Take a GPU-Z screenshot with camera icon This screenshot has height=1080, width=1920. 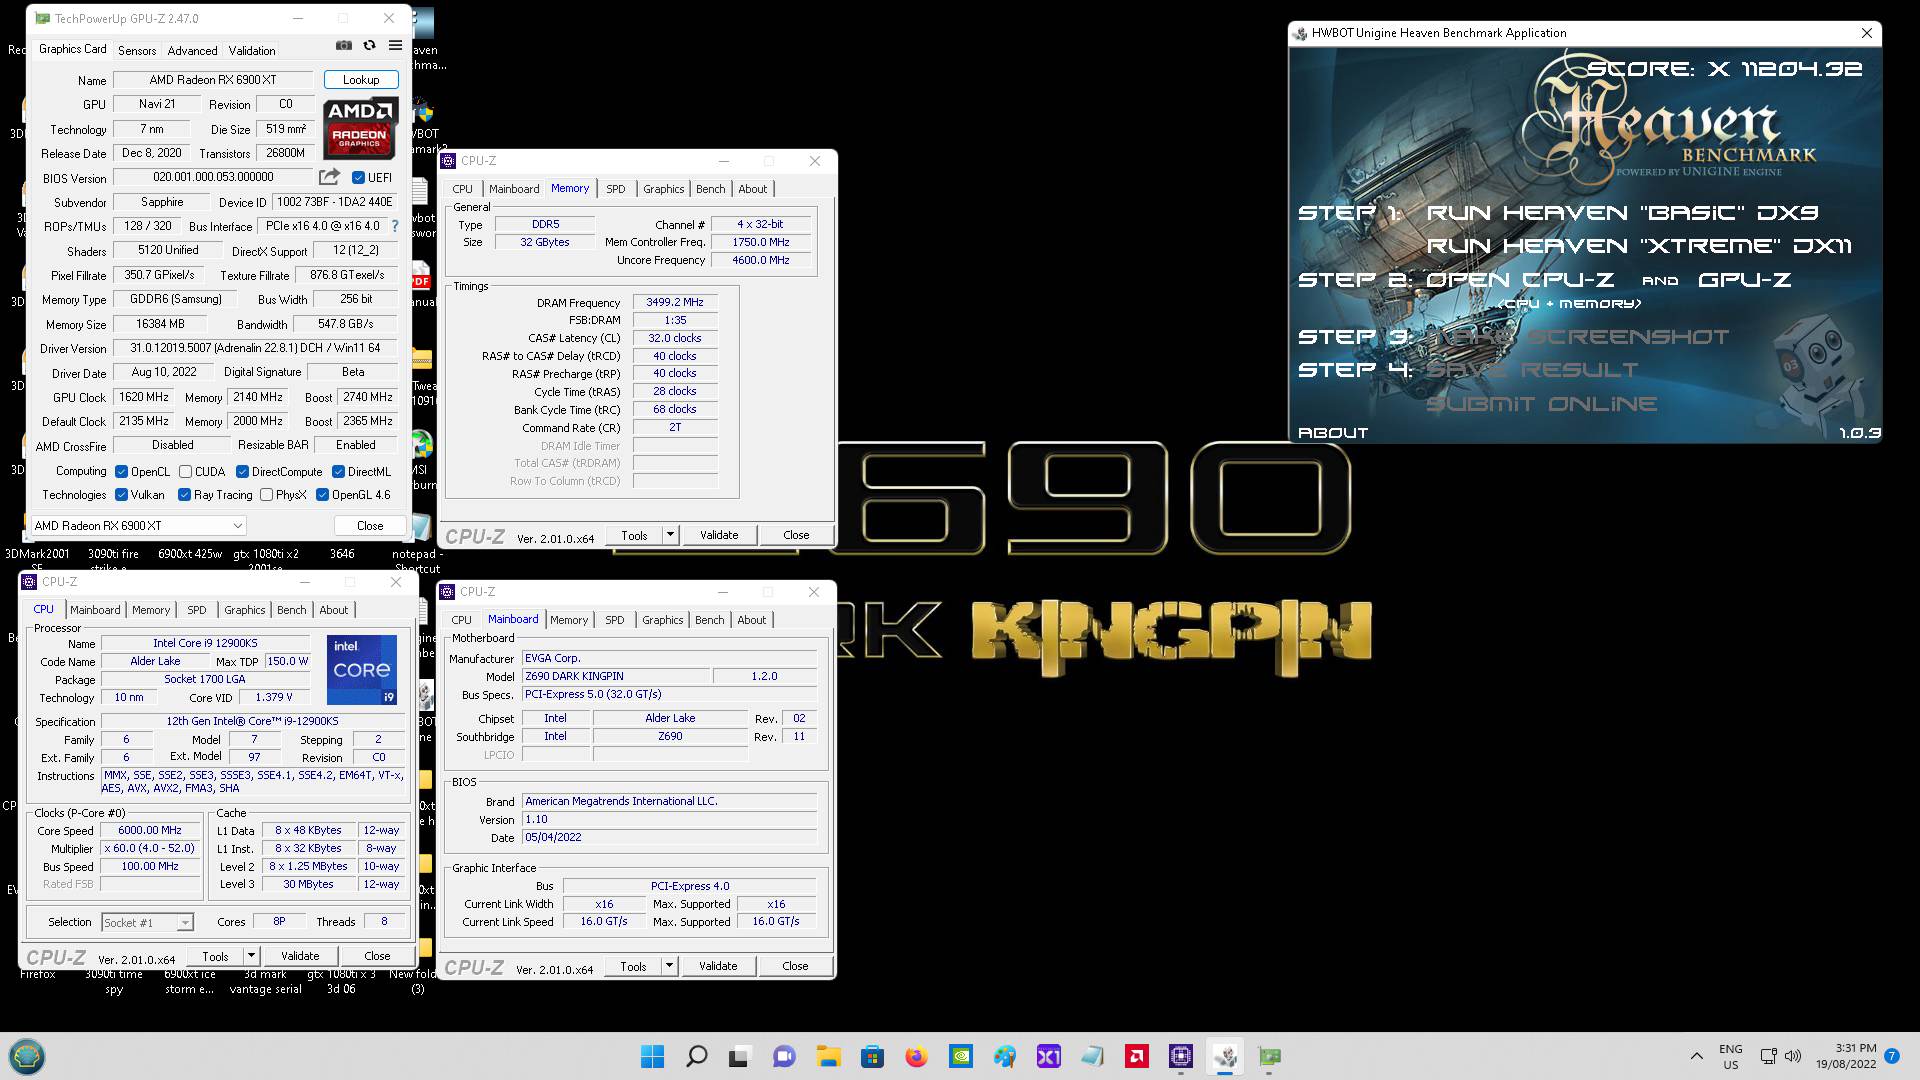(343, 46)
